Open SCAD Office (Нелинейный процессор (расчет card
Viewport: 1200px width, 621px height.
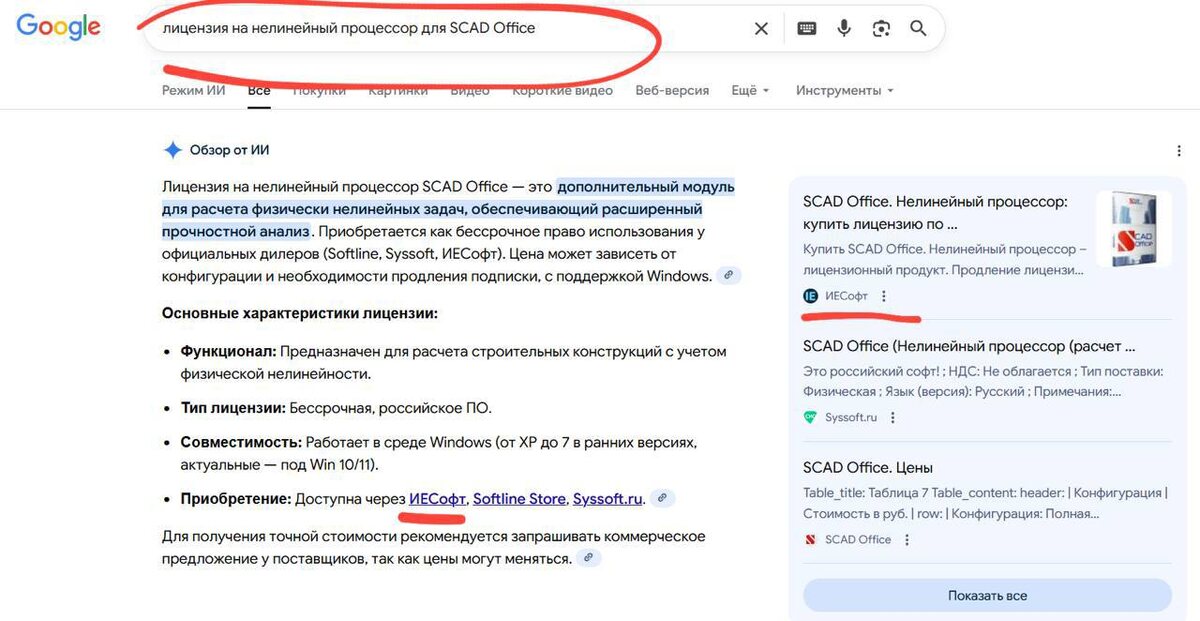969,346
